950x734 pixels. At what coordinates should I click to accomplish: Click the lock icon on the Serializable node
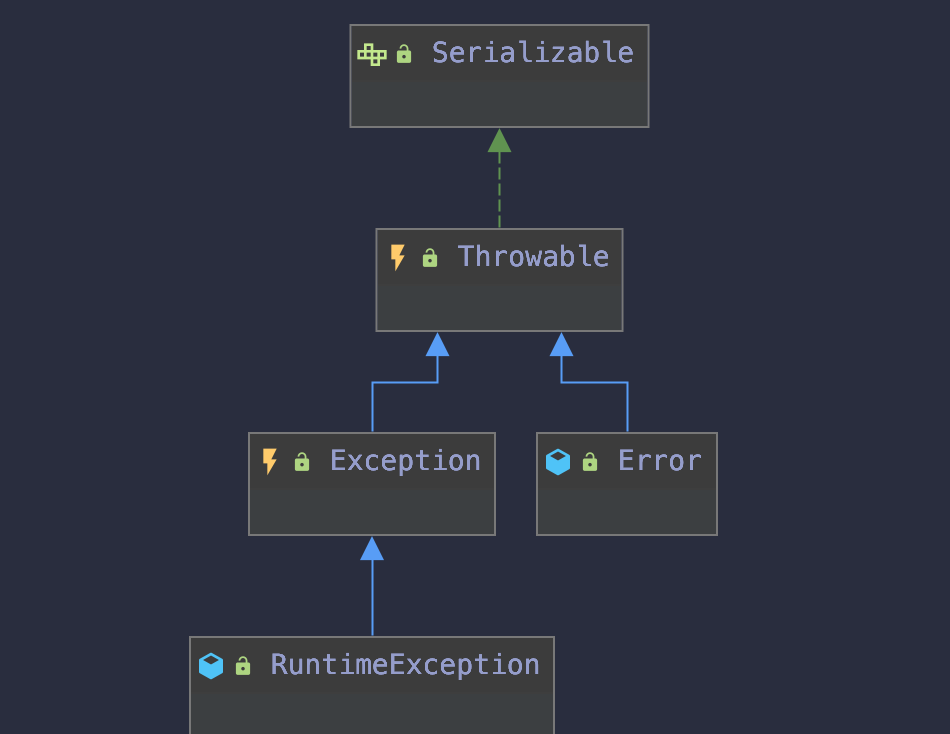point(404,54)
